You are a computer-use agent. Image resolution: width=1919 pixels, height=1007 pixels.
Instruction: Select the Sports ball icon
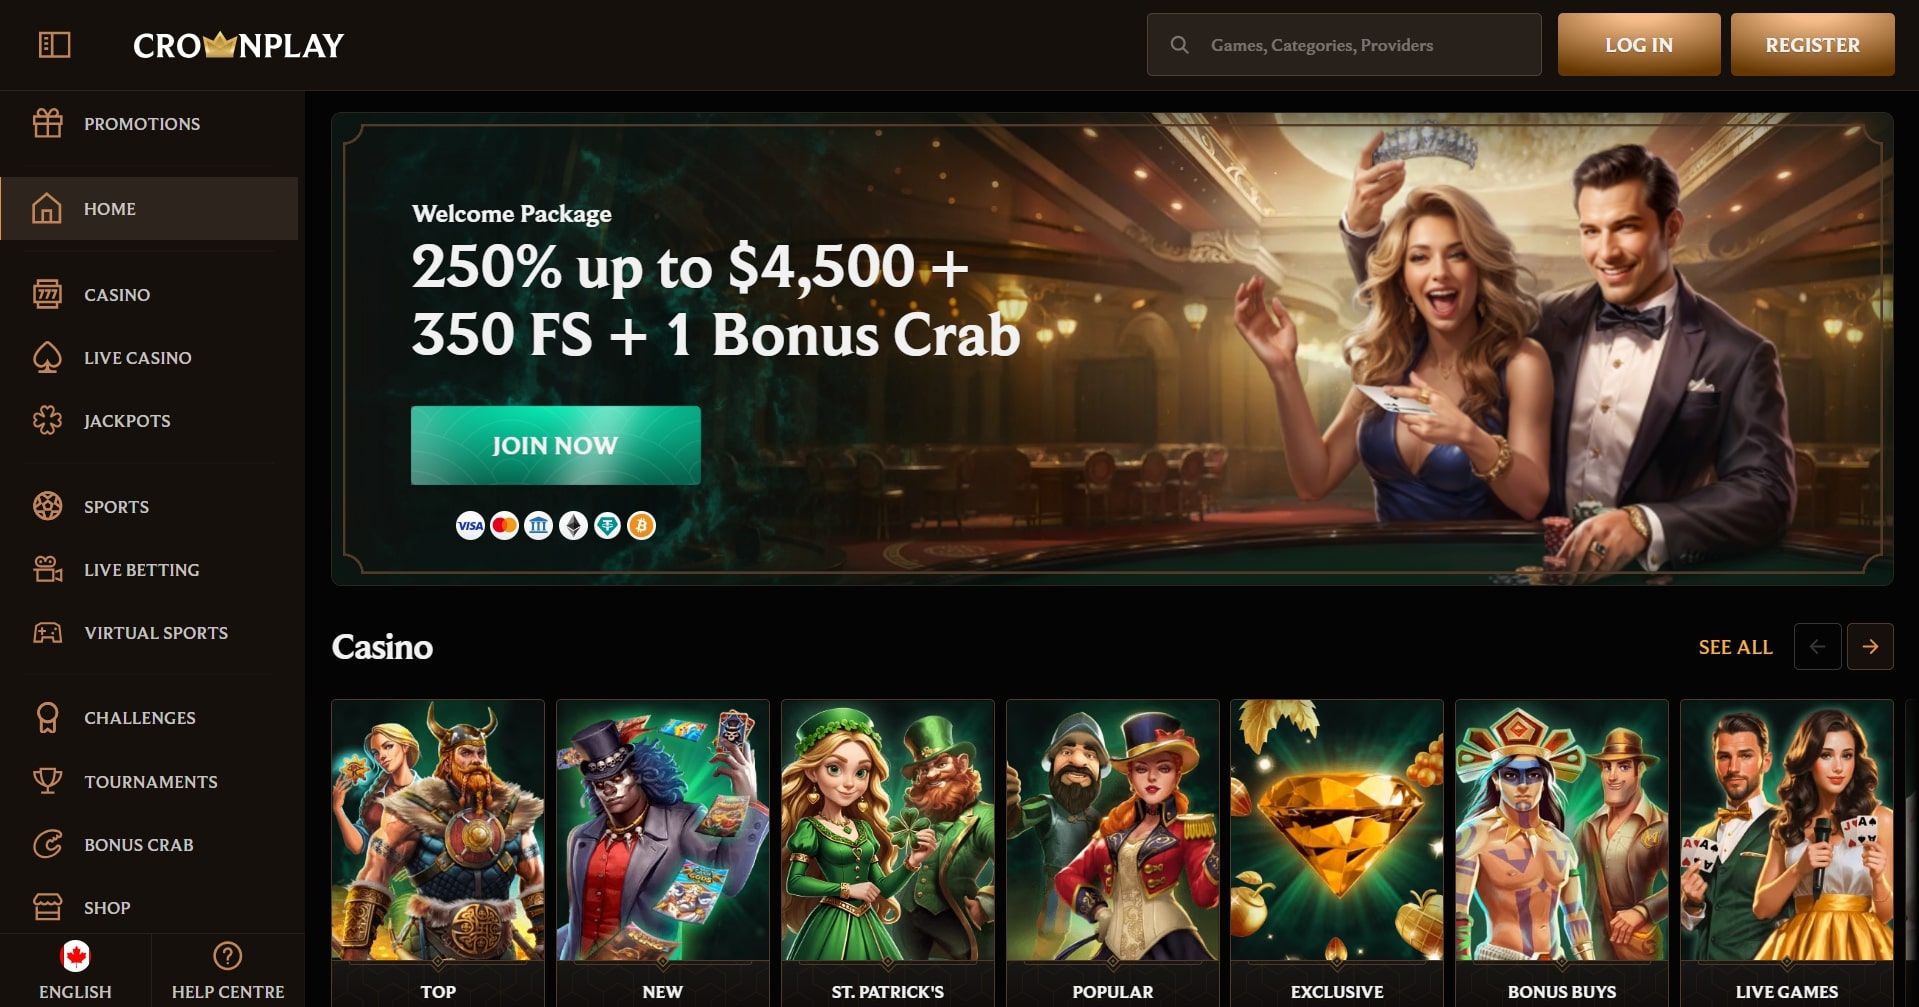point(47,506)
